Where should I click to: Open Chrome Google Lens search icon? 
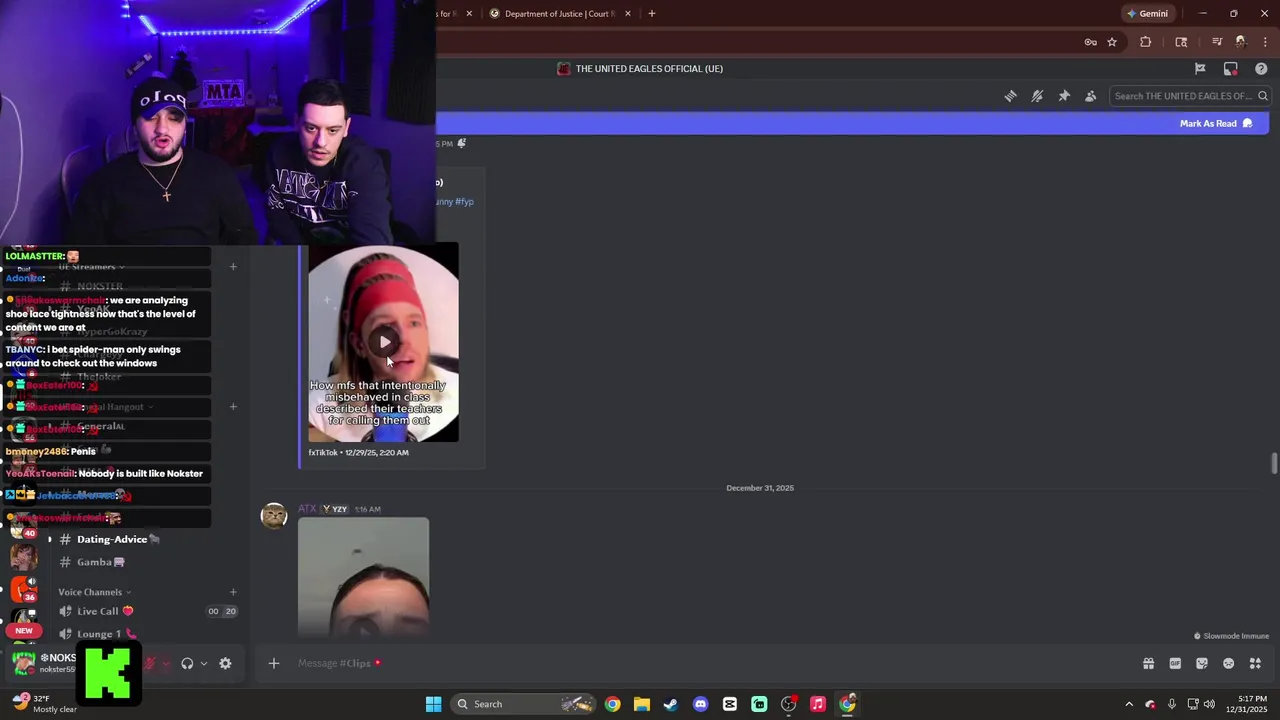click(1181, 42)
